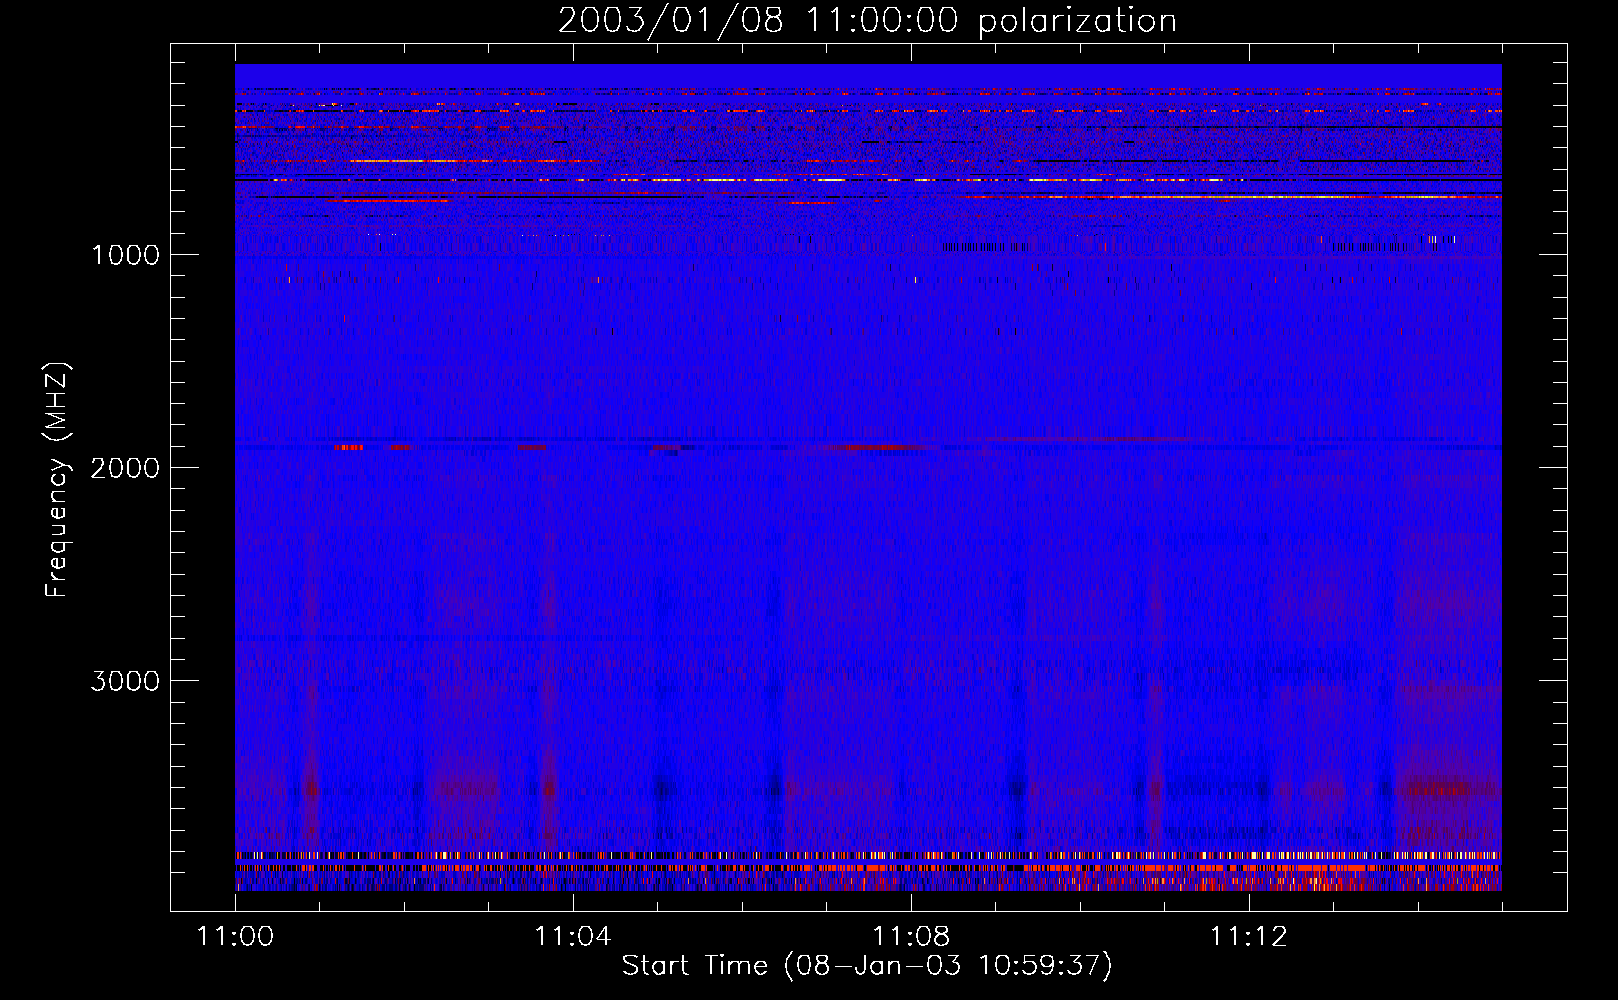Click the 11:12 time tick label

coord(1248,937)
